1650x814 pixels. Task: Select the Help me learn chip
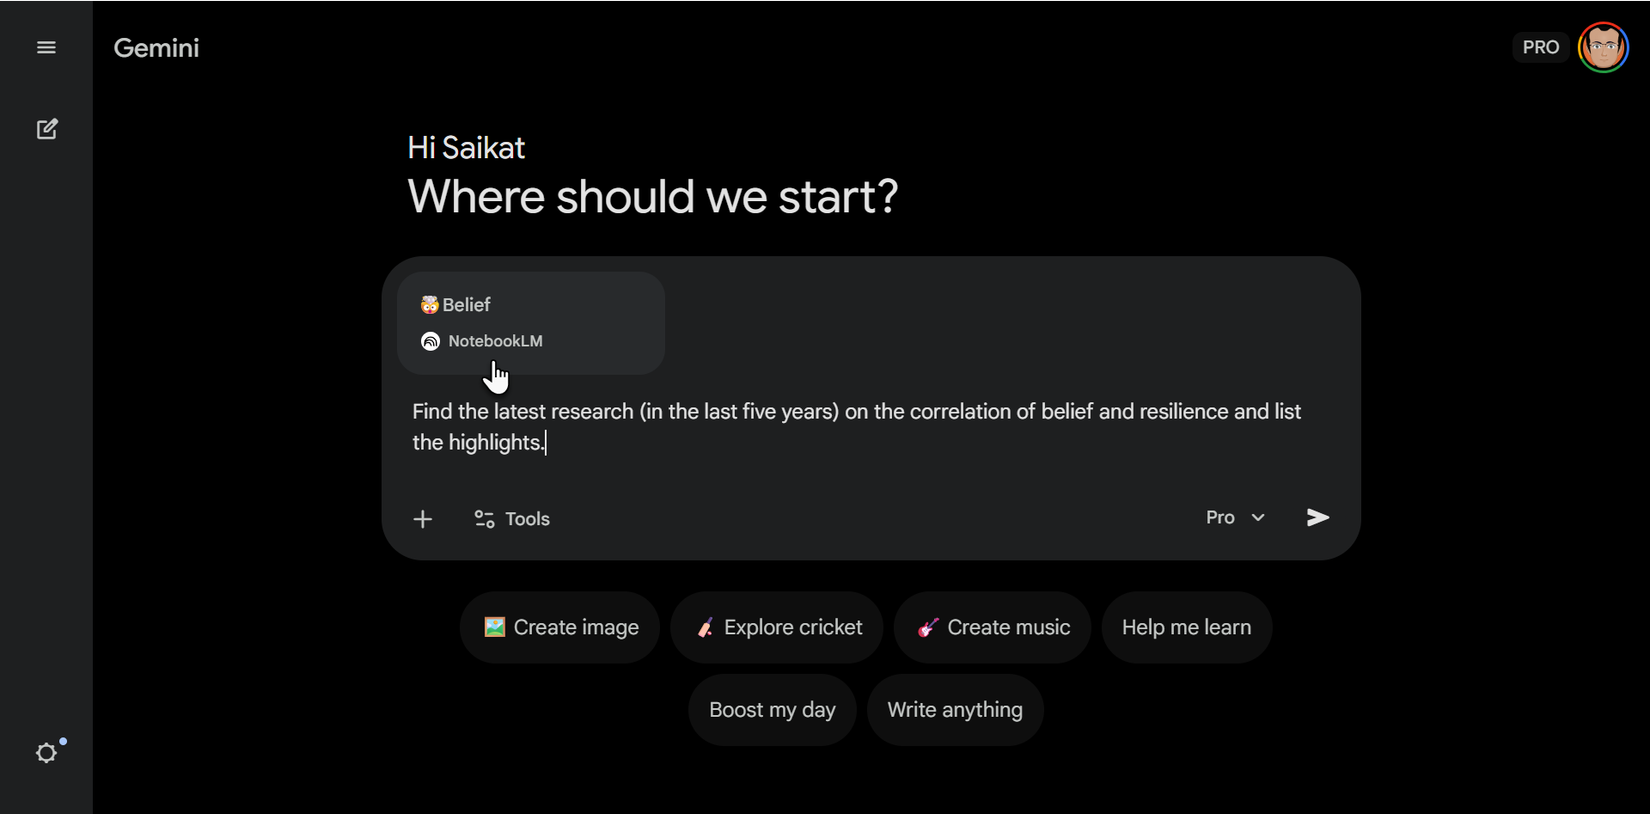click(1186, 628)
